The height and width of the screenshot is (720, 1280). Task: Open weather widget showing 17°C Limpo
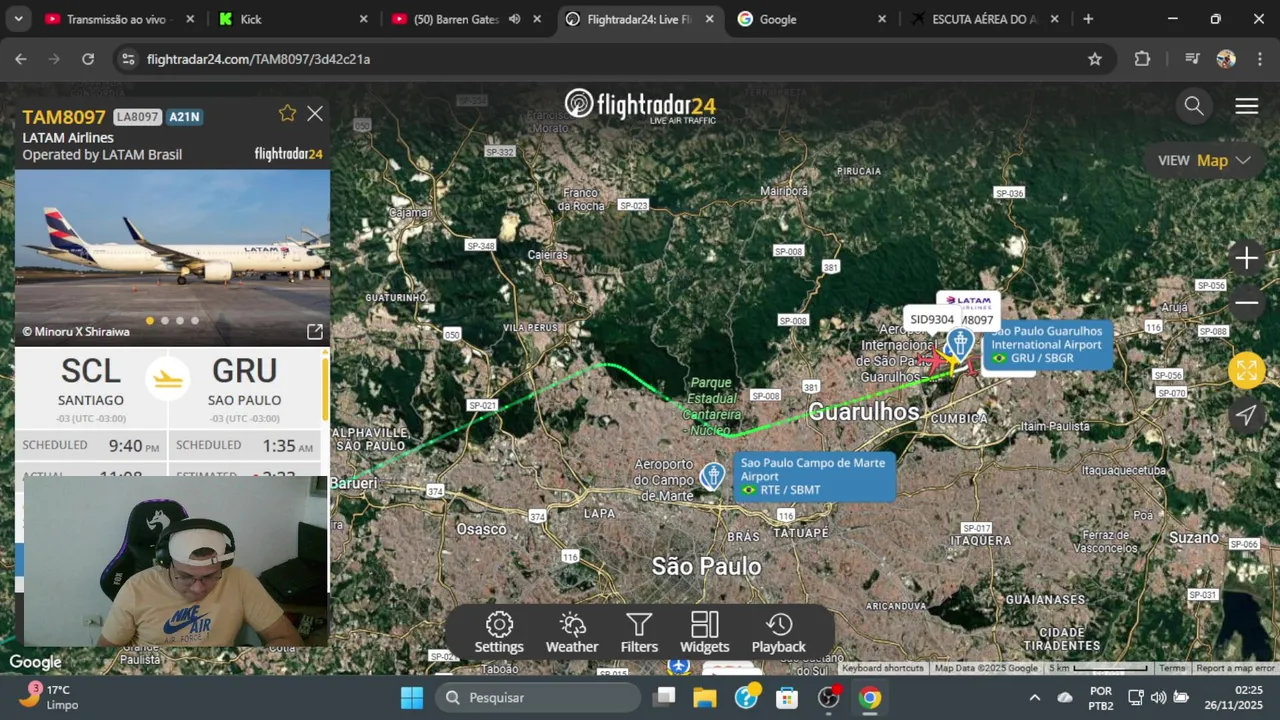click(50, 697)
